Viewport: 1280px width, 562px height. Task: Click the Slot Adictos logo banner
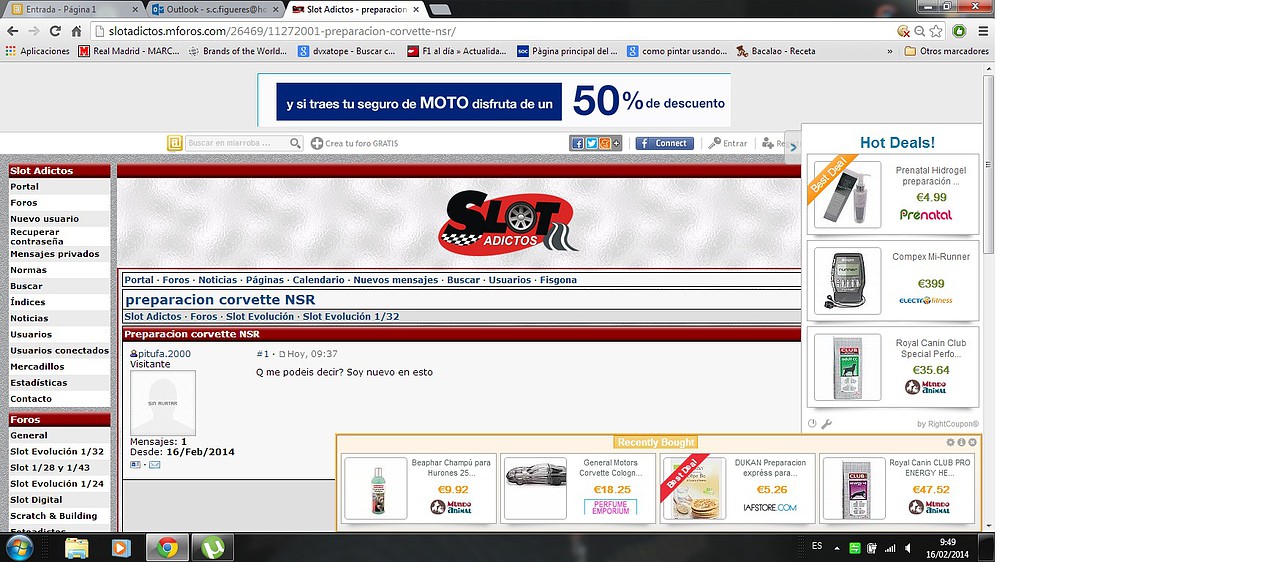[508, 222]
